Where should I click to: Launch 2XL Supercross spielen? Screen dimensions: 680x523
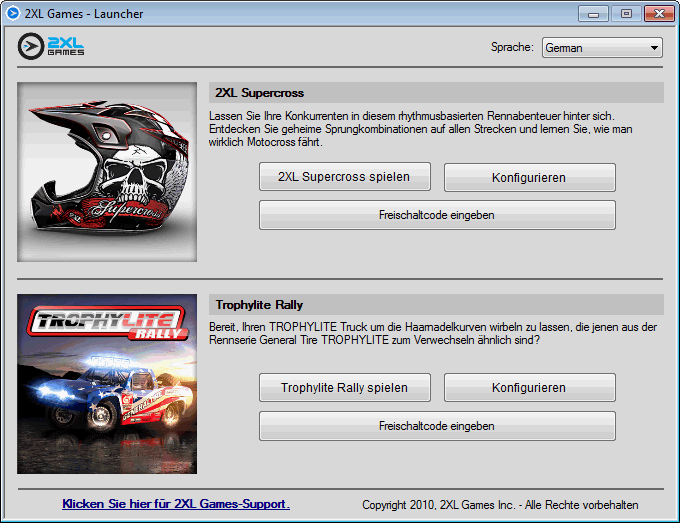[345, 177]
